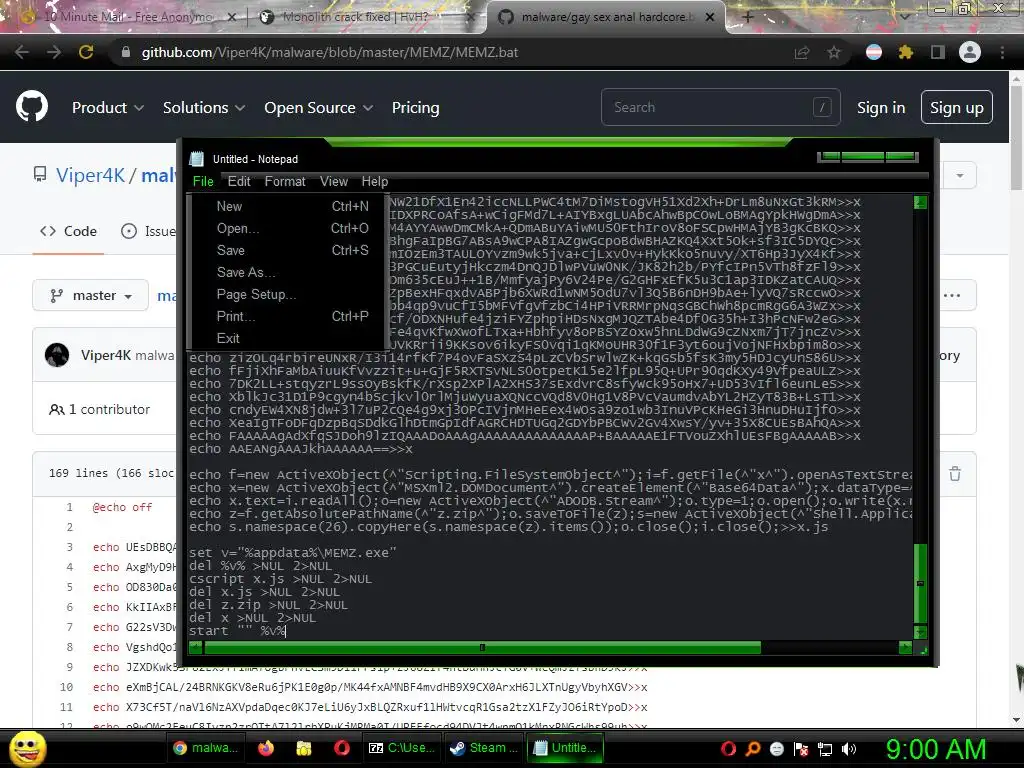Click magnifier icon in system tray
The height and width of the screenshot is (768, 1024).
pyautogui.click(x=753, y=749)
